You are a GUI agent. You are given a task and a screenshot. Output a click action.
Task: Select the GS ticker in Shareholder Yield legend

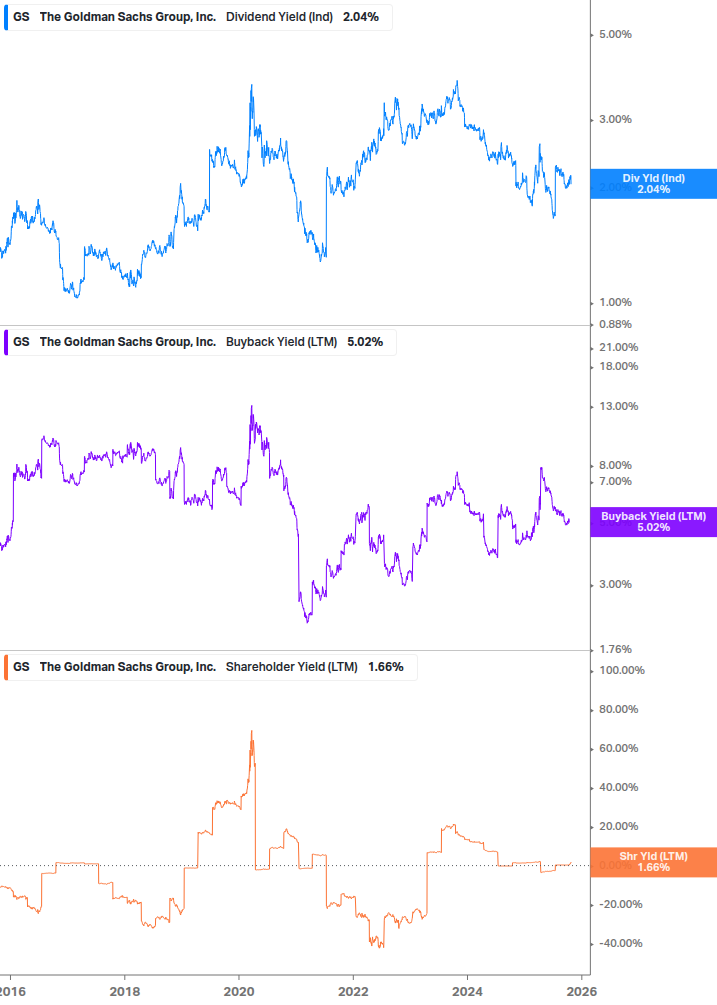point(21,667)
